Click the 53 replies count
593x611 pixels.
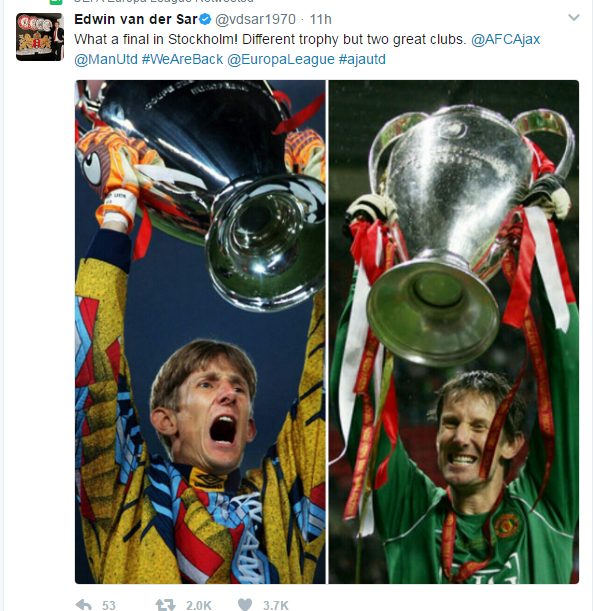click(109, 605)
